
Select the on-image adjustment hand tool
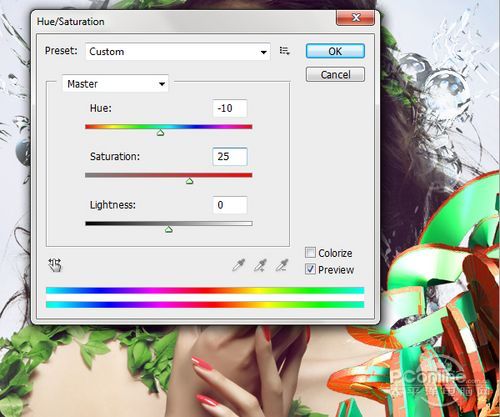pyautogui.click(x=55, y=265)
